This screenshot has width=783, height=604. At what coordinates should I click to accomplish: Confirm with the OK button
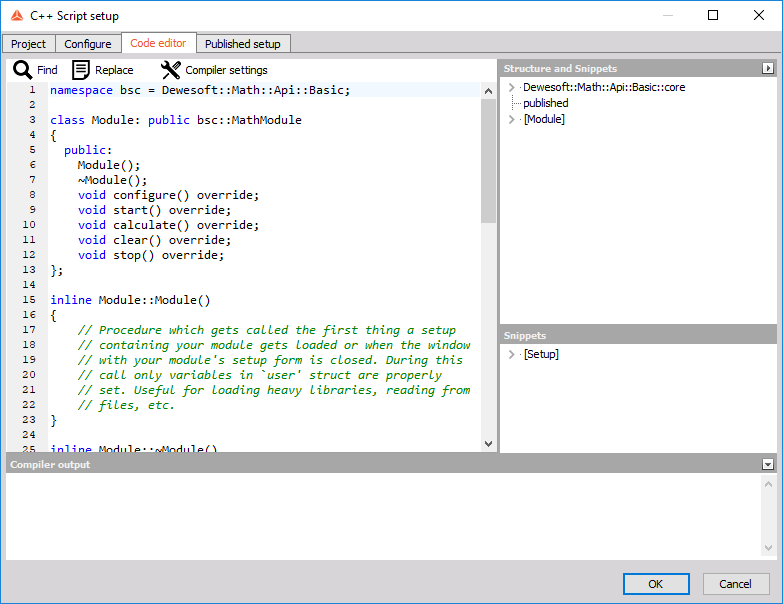click(x=656, y=584)
